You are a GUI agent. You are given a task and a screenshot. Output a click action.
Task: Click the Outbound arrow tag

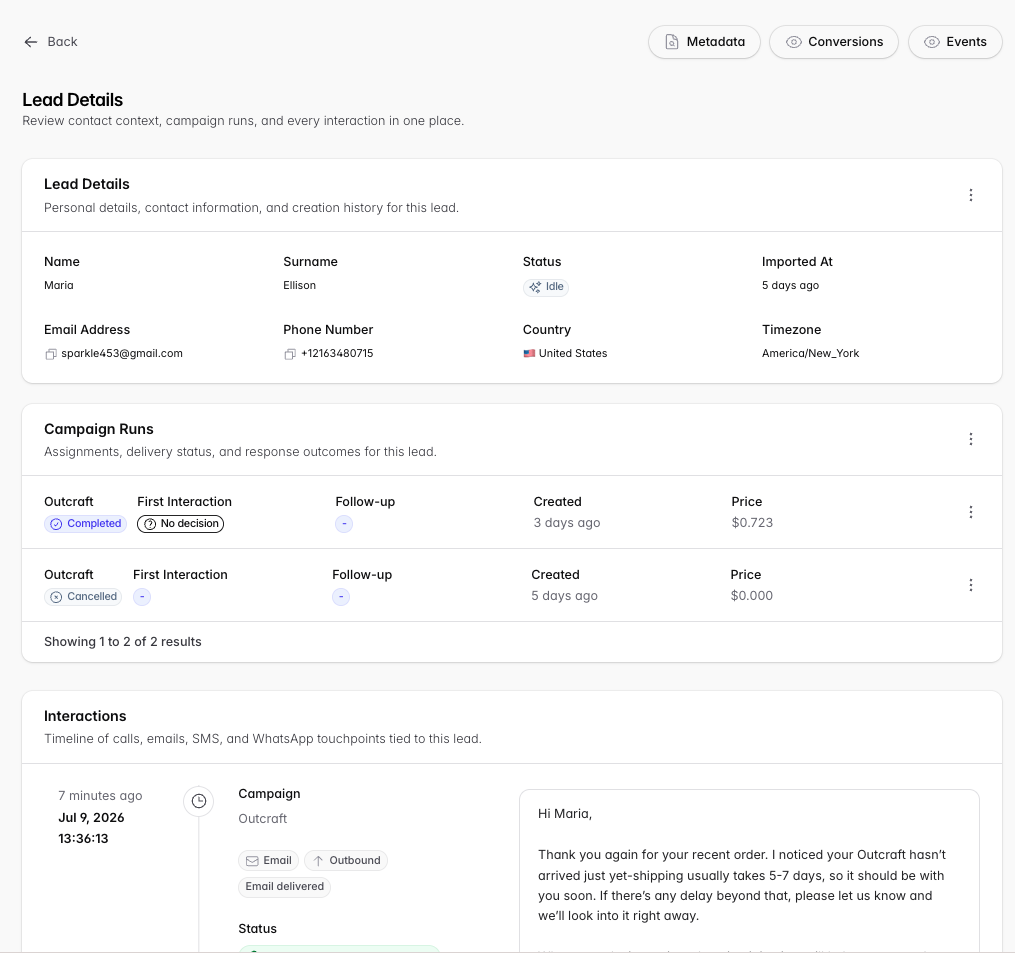[346, 860]
